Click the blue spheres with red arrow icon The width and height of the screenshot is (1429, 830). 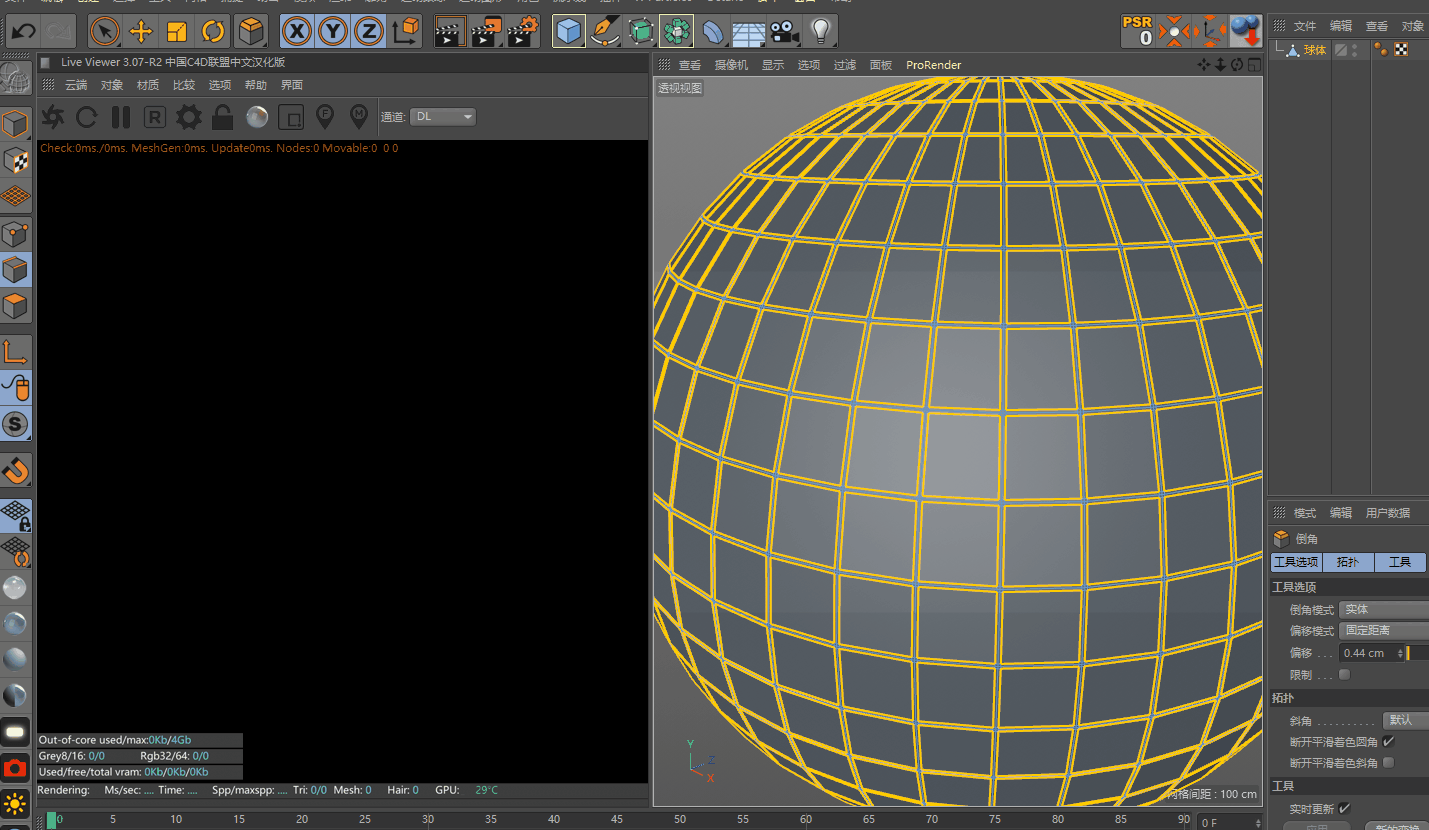pyautogui.click(x=1246, y=31)
